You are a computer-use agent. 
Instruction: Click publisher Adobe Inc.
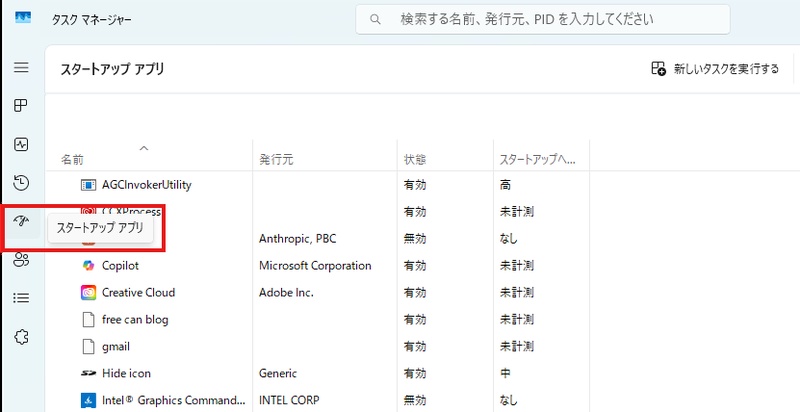pos(286,293)
